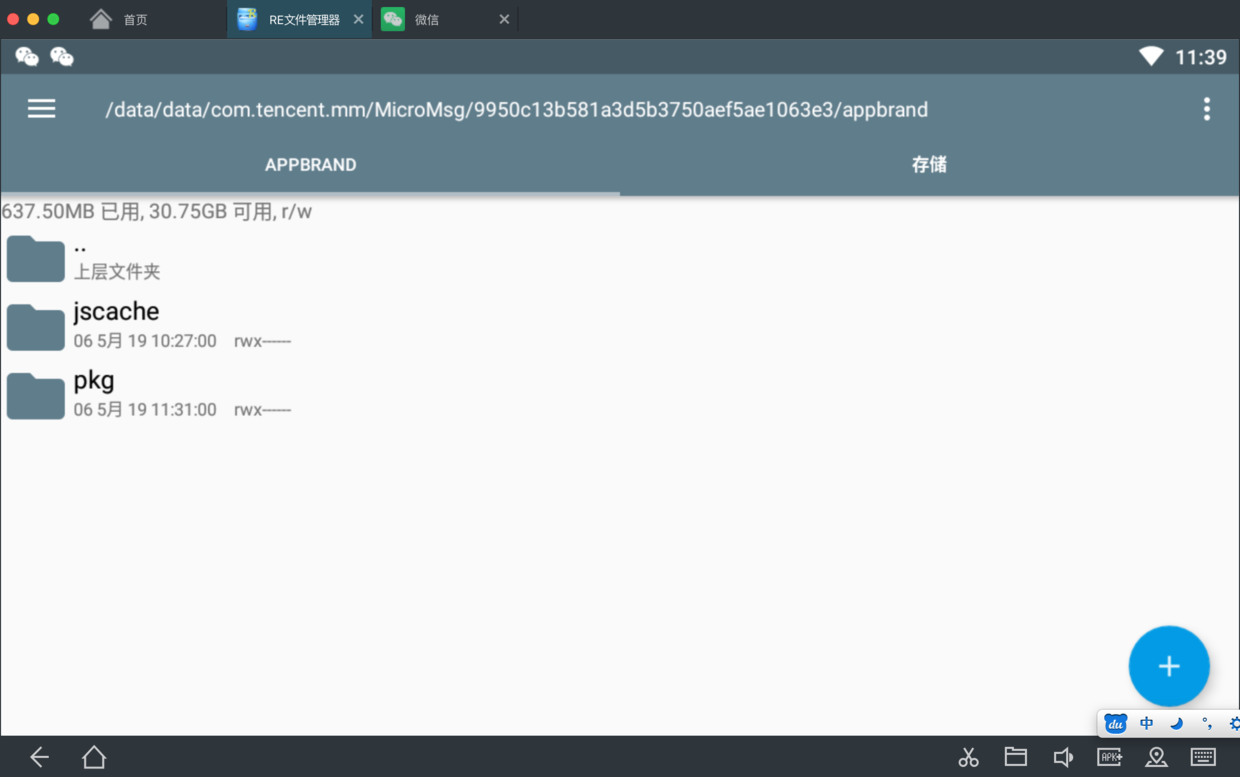Viewport: 1240px width, 777px height.
Task: Open the parent folder icon
Action: (x=36, y=259)
